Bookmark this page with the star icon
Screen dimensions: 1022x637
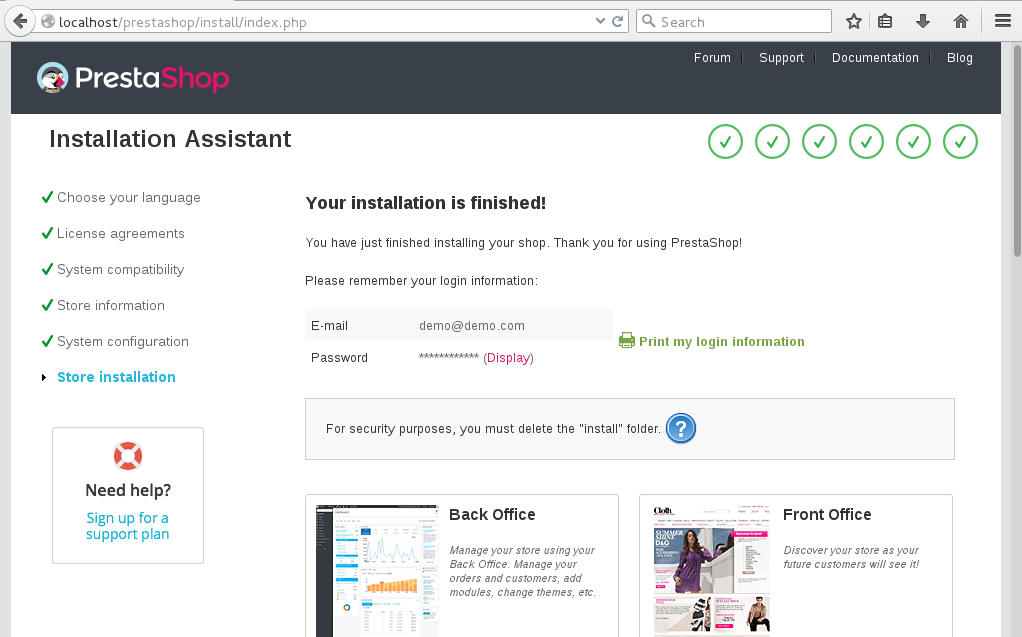tap(854, 22)
